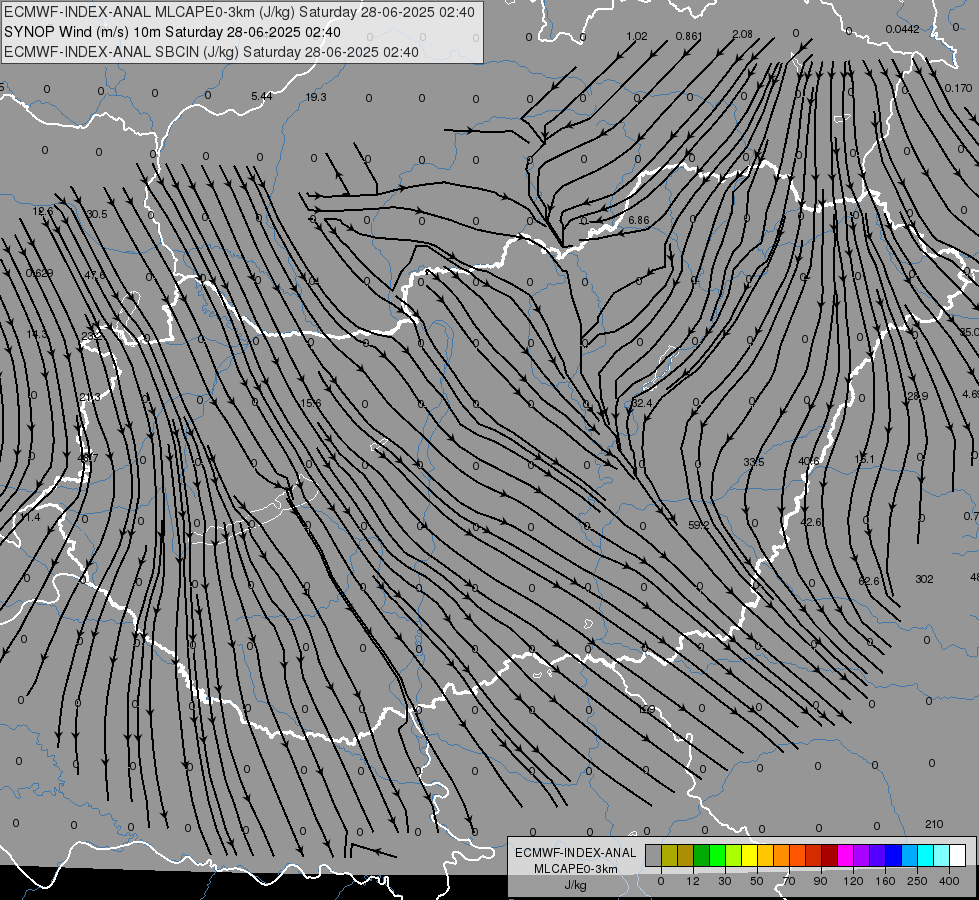This screenshot has height=900, width=979.
Task: Click the map data value 0.861
Action: (x=689, y=36)
